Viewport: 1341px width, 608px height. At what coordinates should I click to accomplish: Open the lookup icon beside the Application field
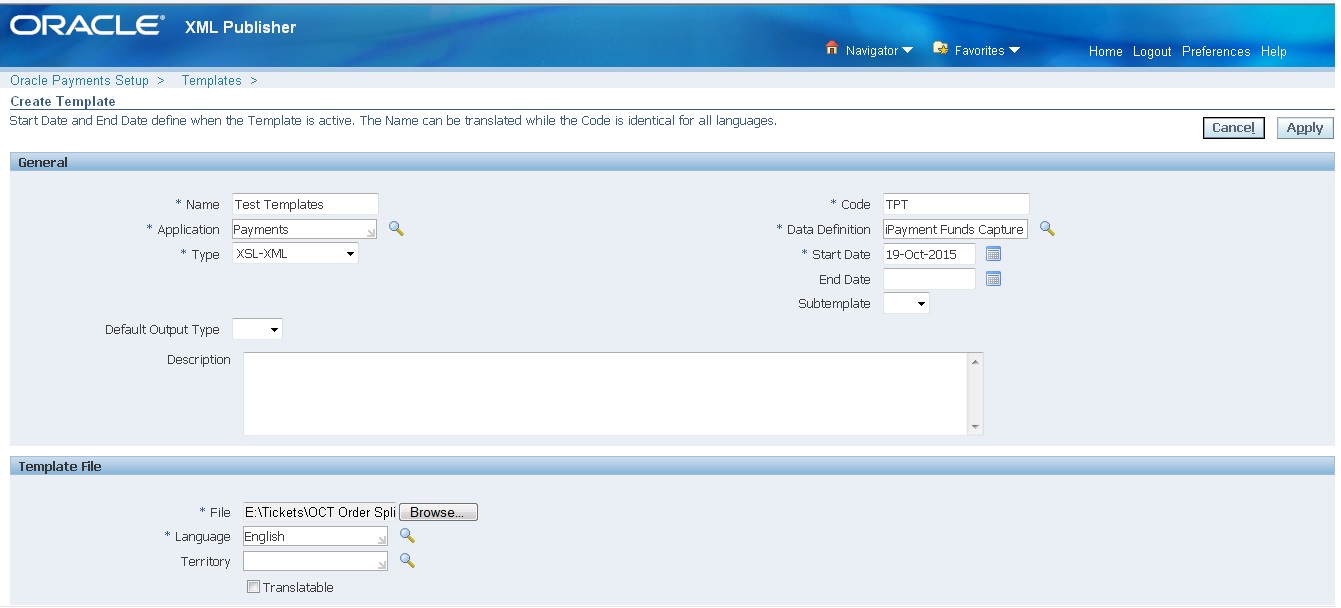point(396,228)
